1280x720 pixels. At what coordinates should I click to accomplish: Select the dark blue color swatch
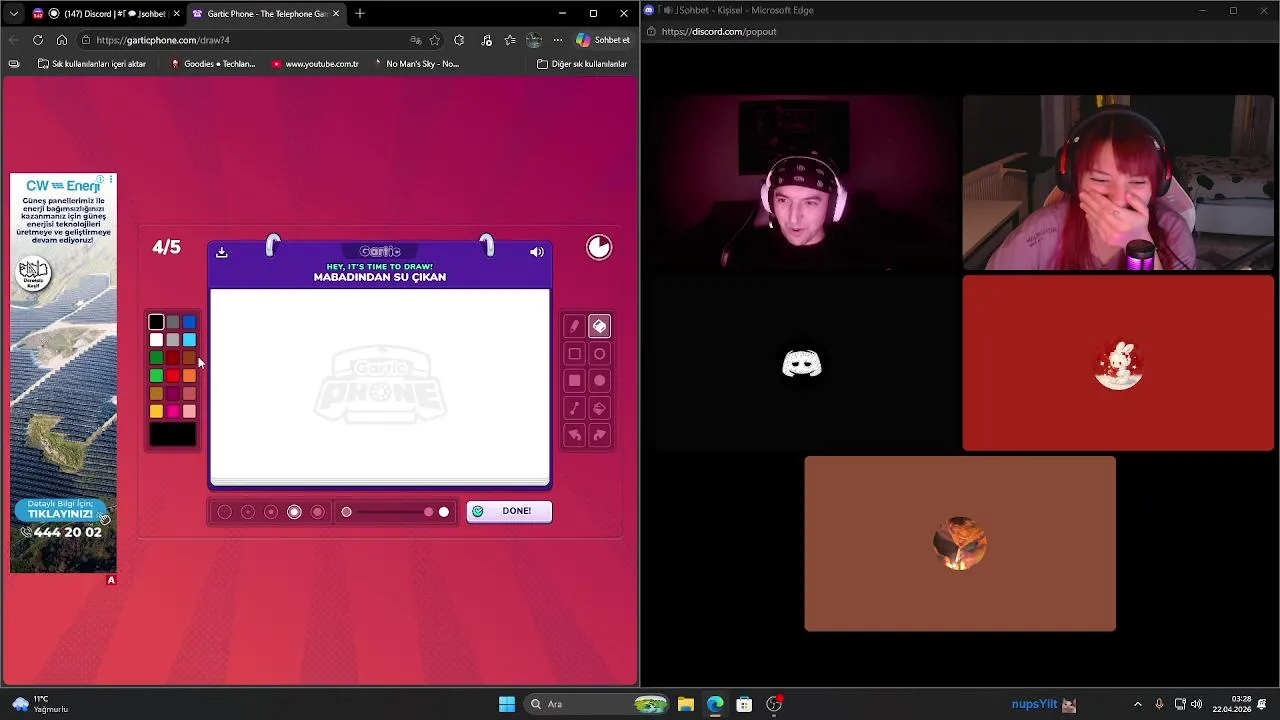tap(189, 322)
